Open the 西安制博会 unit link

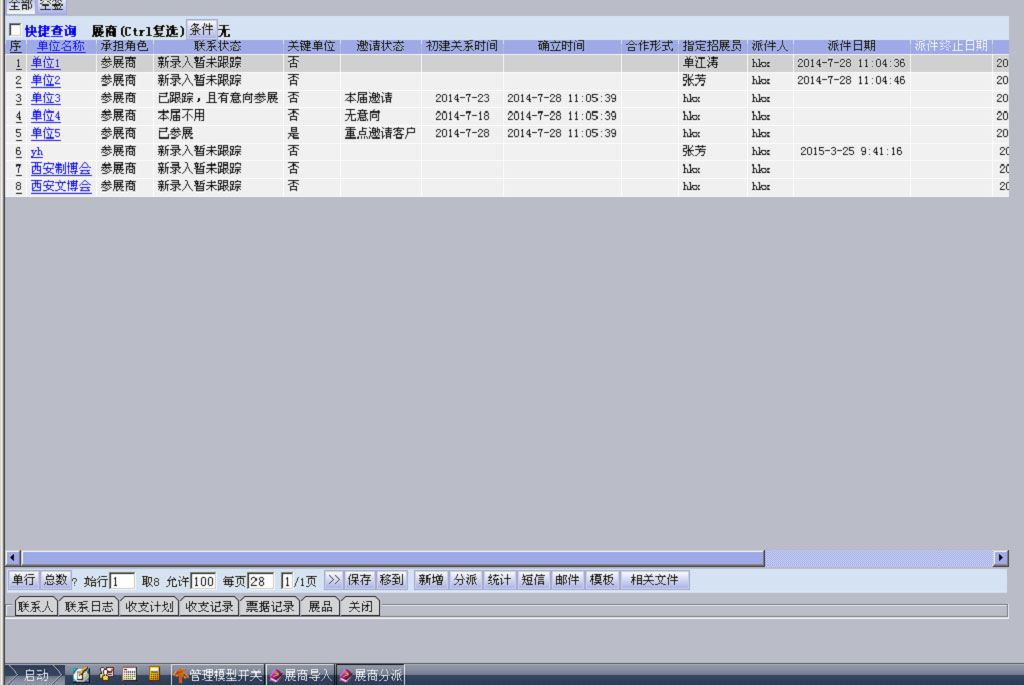click(60, 169)
